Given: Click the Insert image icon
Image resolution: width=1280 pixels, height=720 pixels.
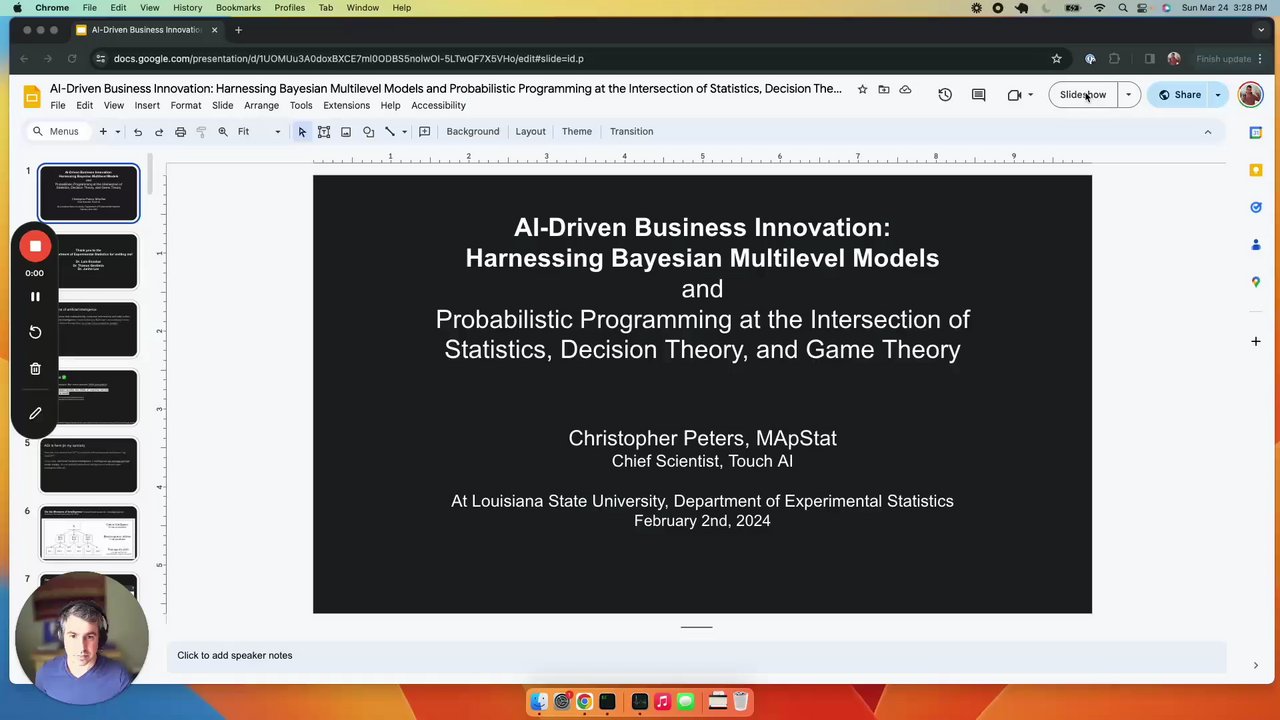Looking at the screenshot, I should [346, 132].
